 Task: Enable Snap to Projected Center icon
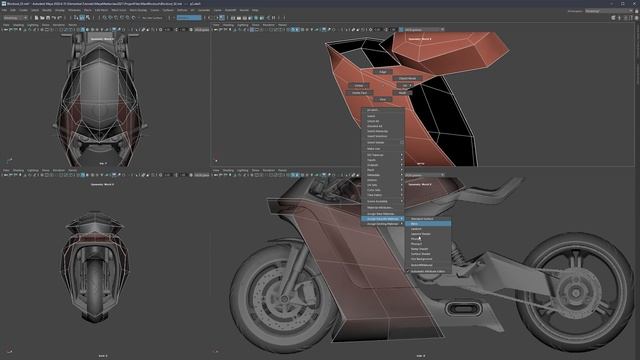[x=122, y=18]
